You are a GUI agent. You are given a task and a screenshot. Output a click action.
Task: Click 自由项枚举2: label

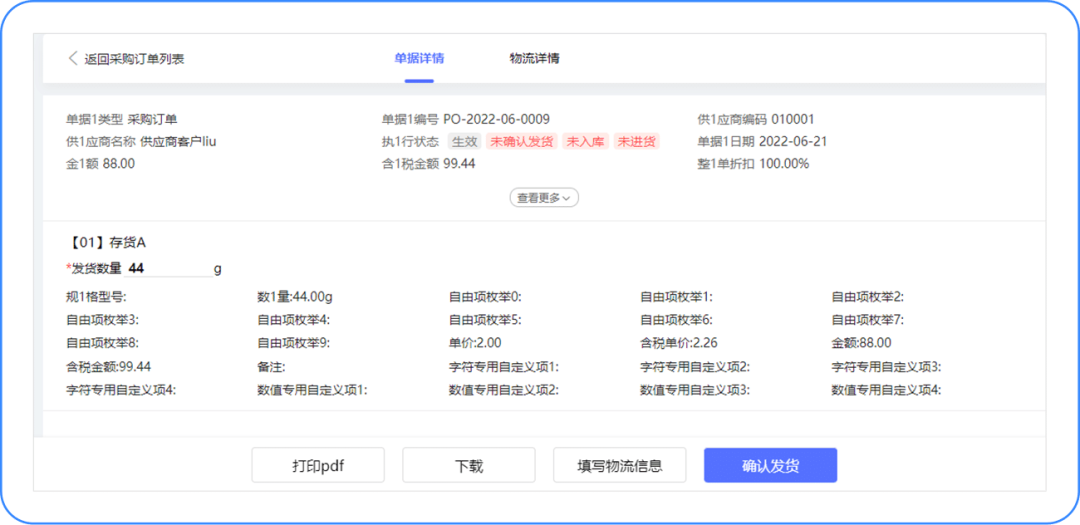click(x=868, y=297)
